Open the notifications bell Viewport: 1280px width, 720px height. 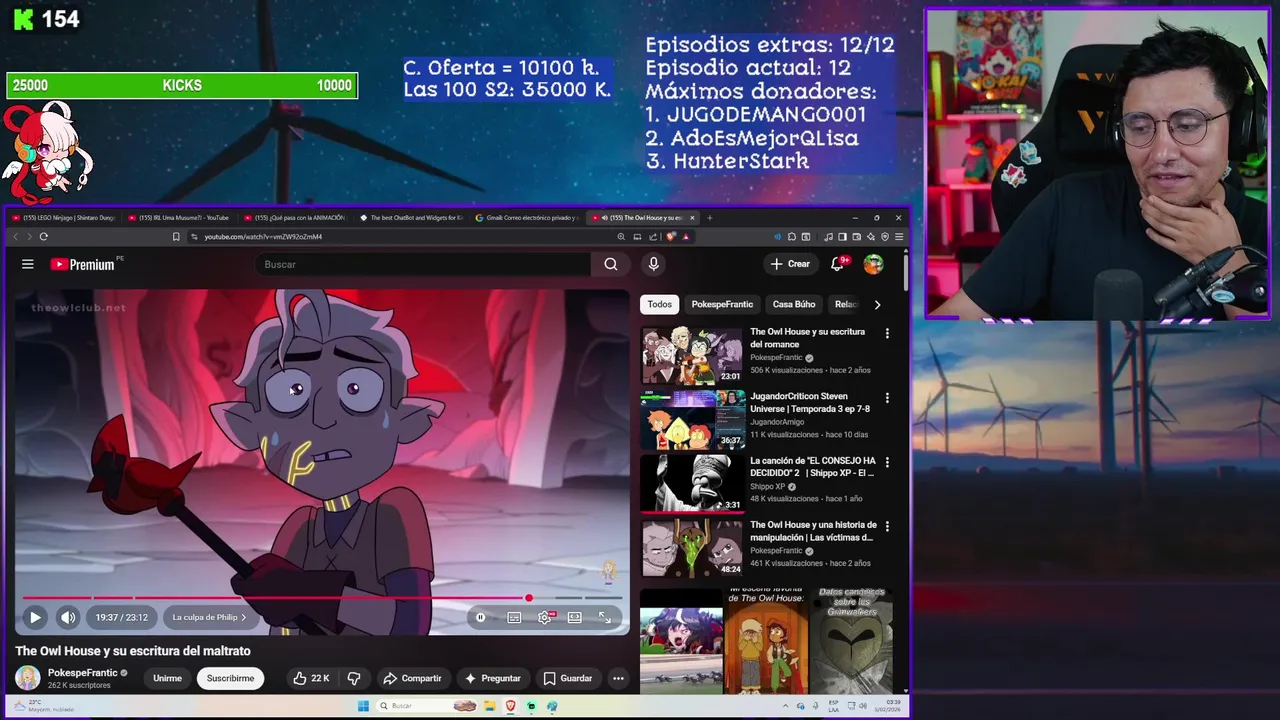pyautogui.click(x=838, y=264)
